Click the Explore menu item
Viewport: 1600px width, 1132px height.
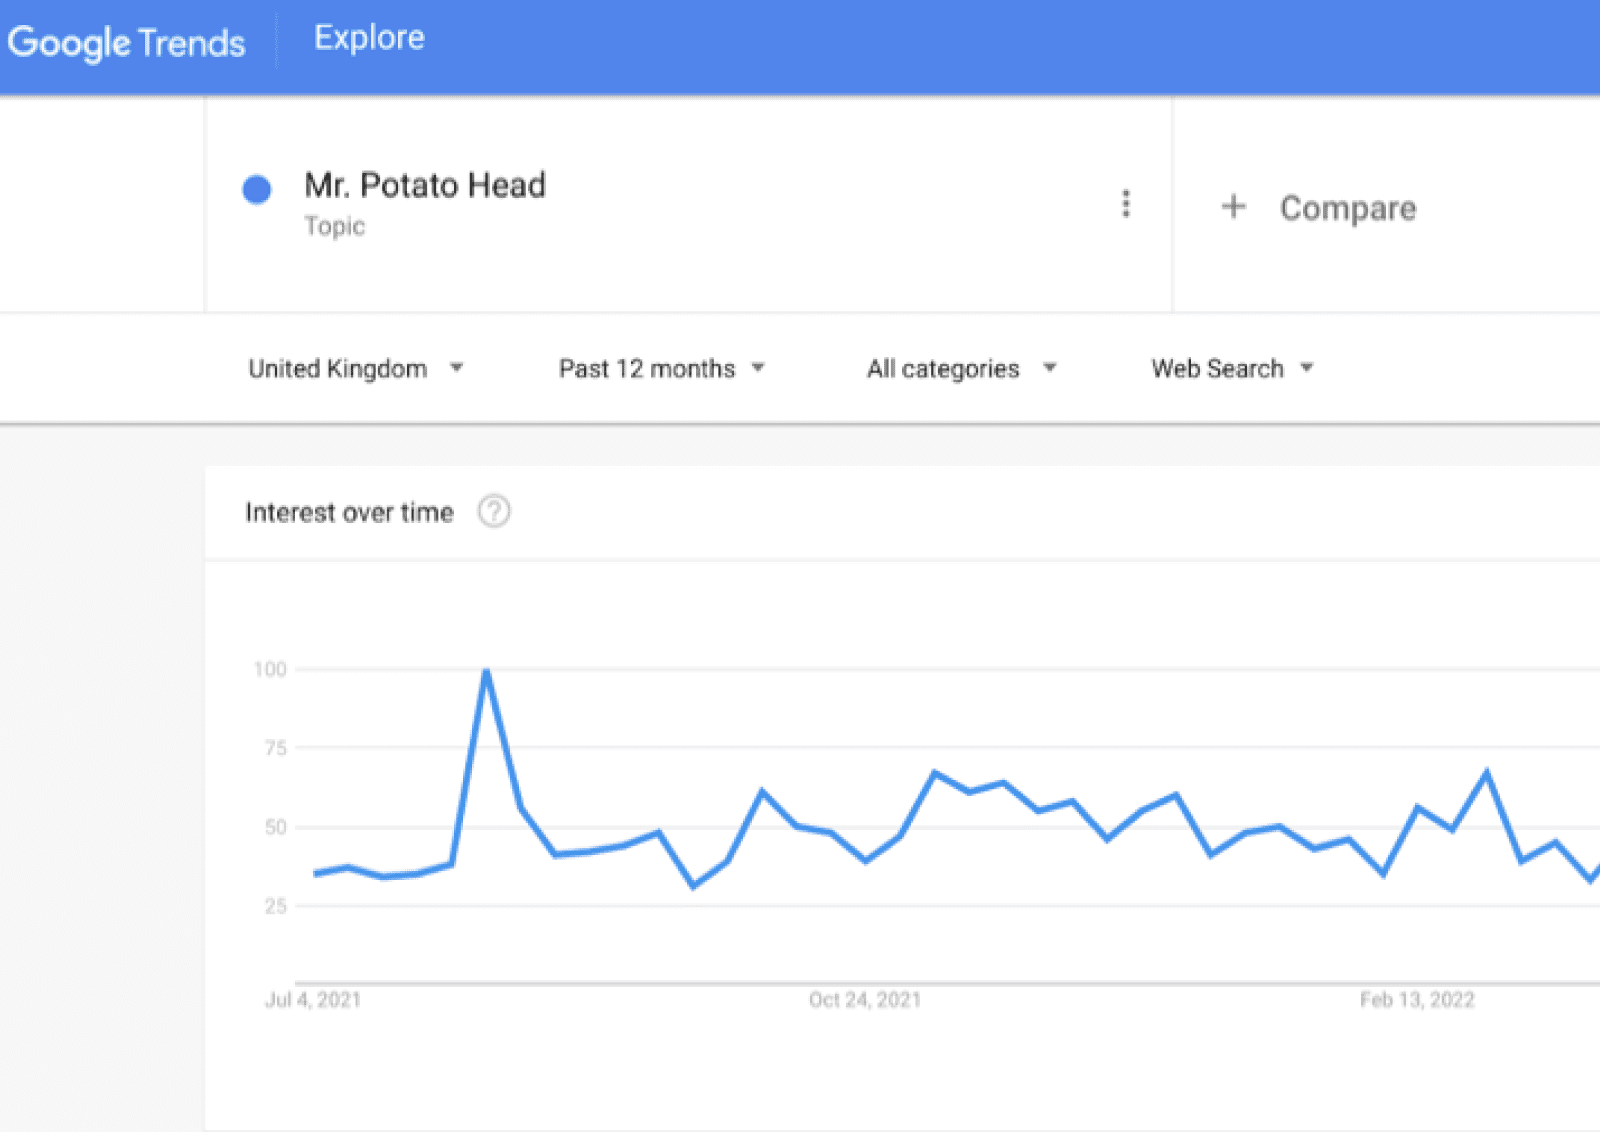368,37
